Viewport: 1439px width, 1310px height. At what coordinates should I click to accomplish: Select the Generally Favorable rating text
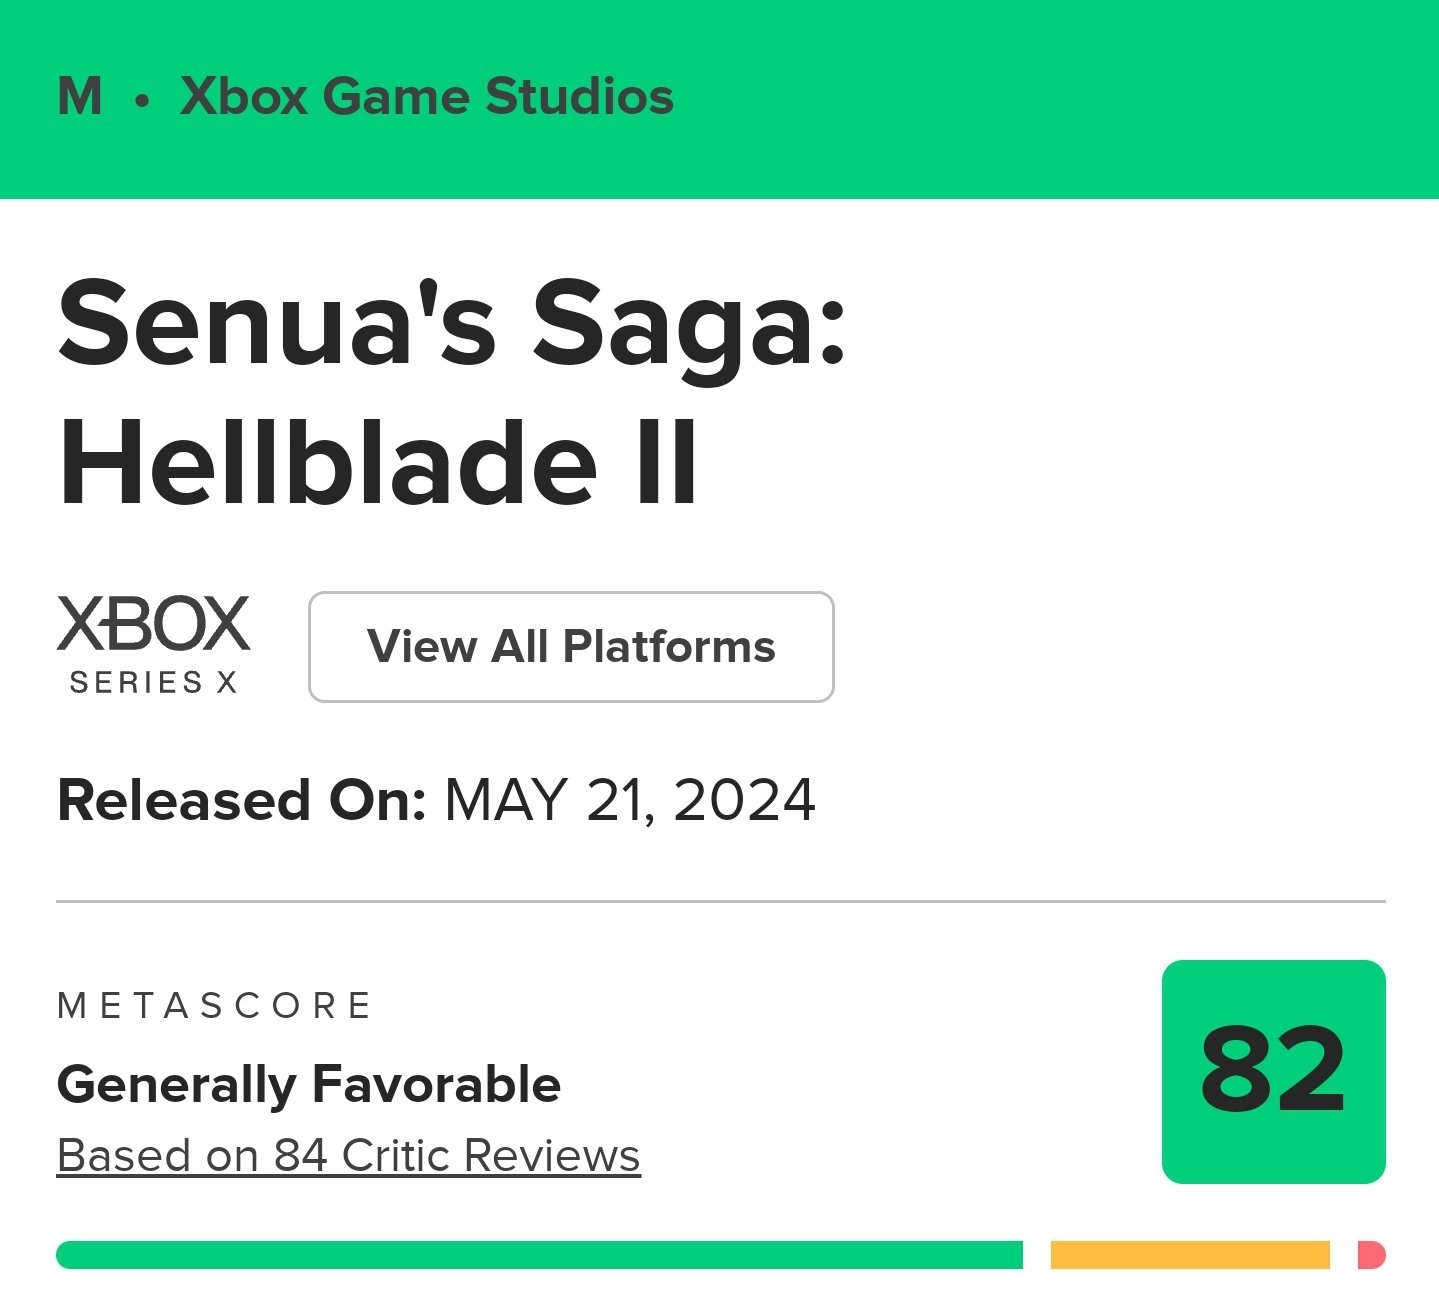coord(309,1085)
